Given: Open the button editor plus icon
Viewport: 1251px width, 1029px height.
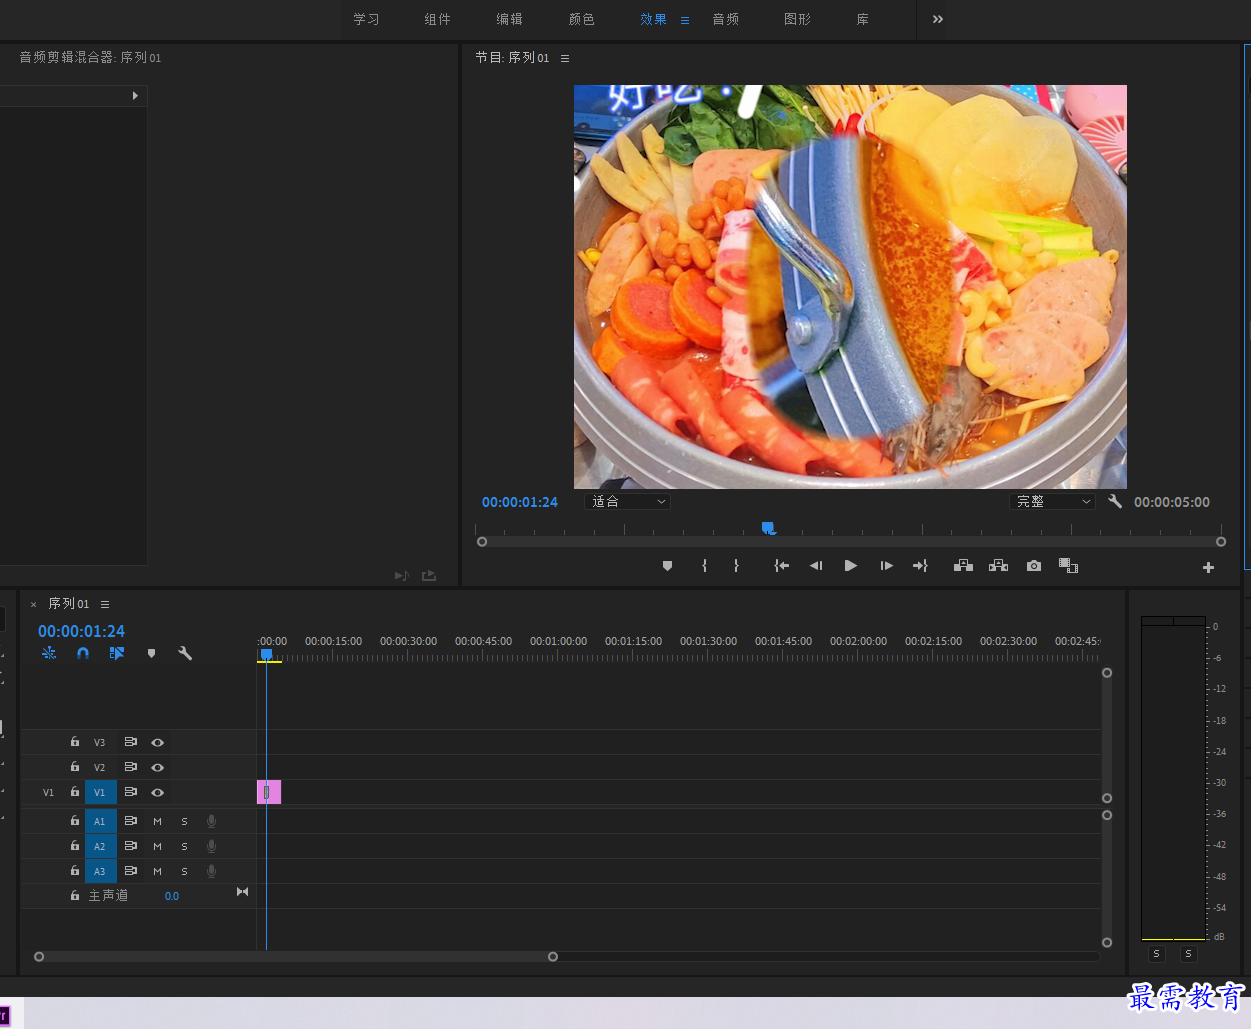Looking at the screenshot, I should (1208, 567).
